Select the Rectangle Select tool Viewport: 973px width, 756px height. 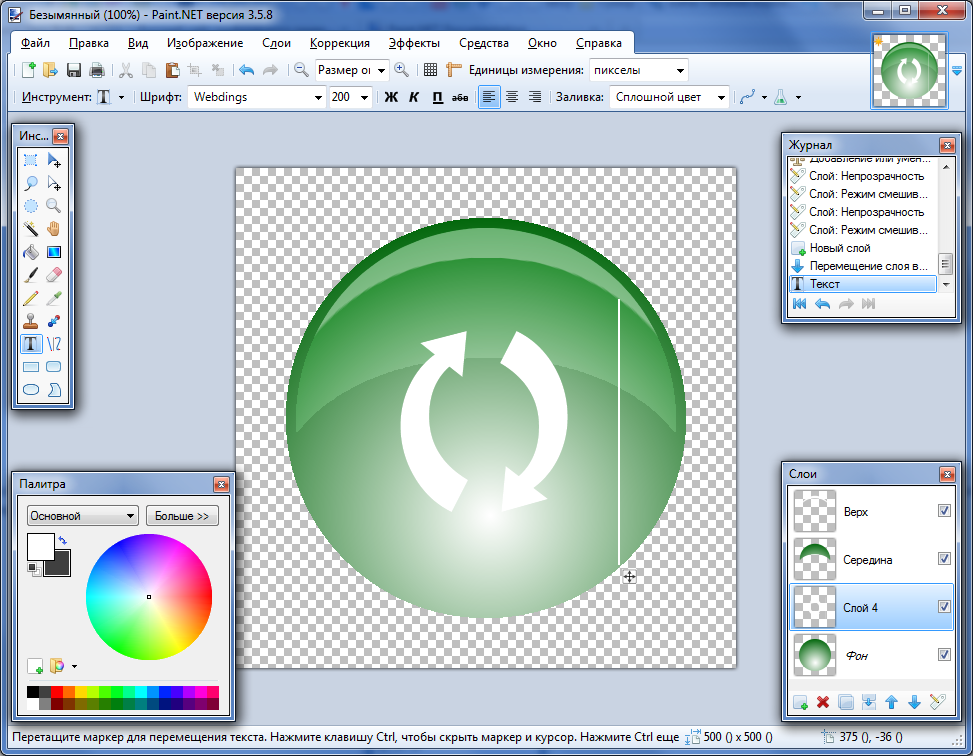click(x=30, y=160)
